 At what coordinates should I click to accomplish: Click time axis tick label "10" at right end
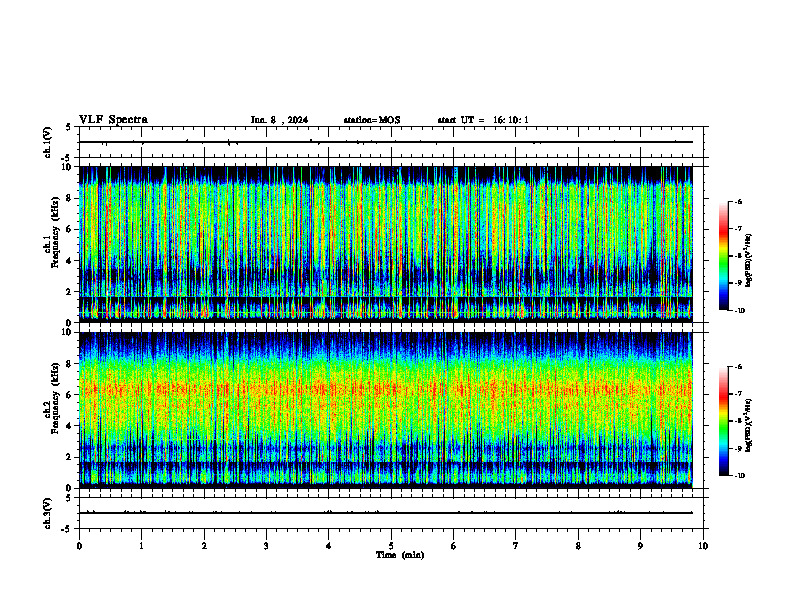pyautogui.click(x=703, y=546)
